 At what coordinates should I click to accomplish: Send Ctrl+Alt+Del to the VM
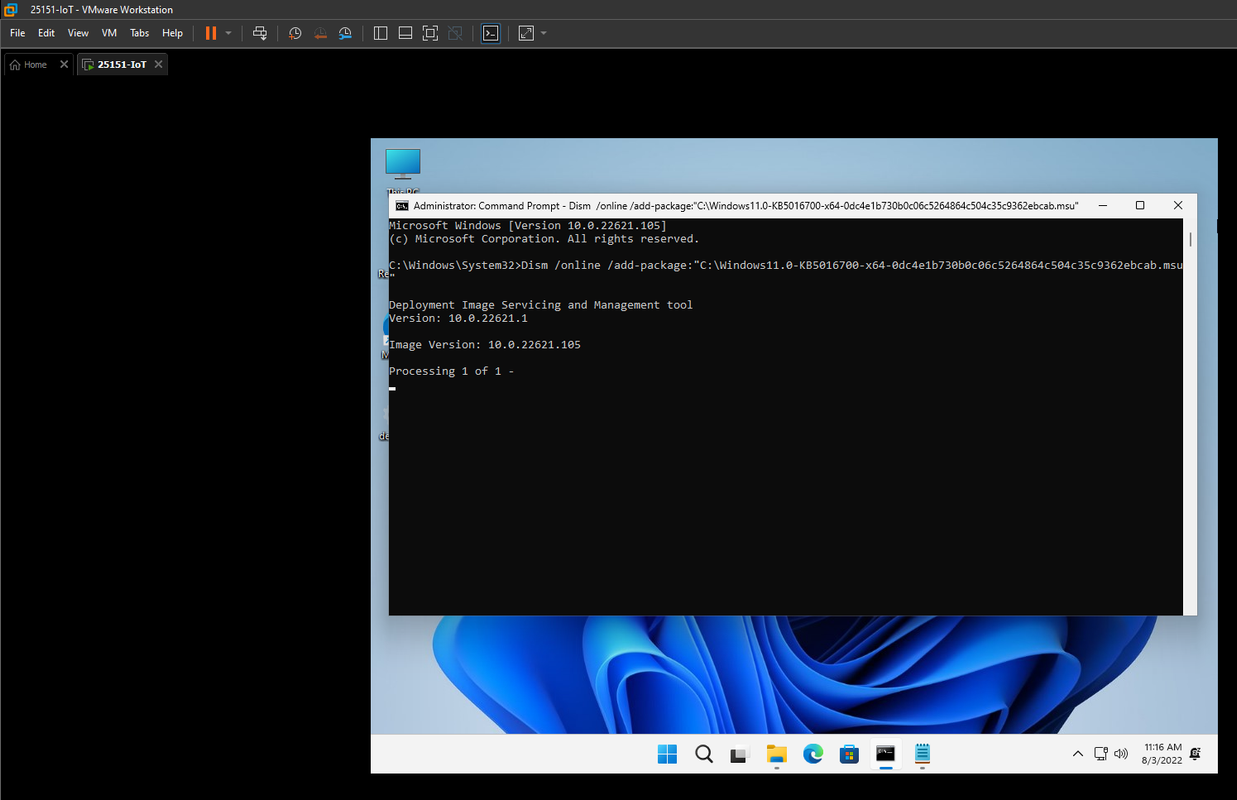pyautogui.click(x=260, y=33)
